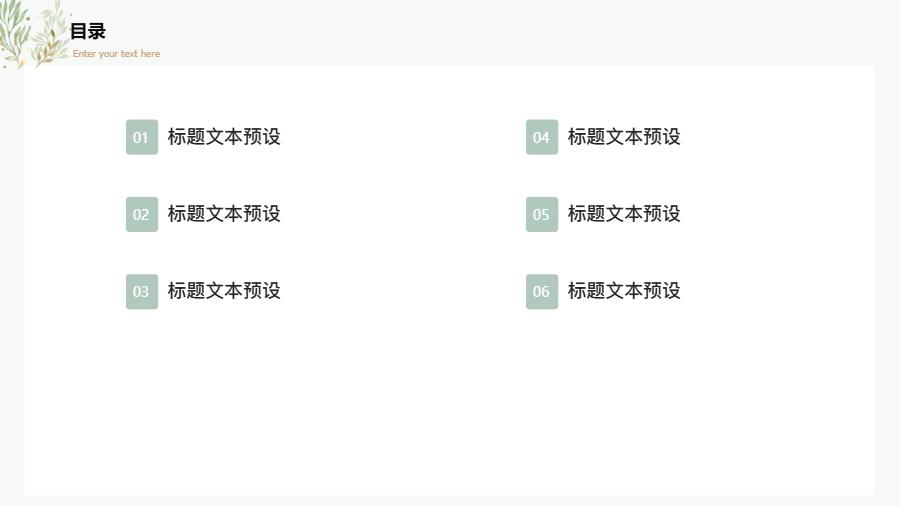Screen dimensions: 900x506
Task: Click the heading text next to 01
Action: click(x=224, y=137)
